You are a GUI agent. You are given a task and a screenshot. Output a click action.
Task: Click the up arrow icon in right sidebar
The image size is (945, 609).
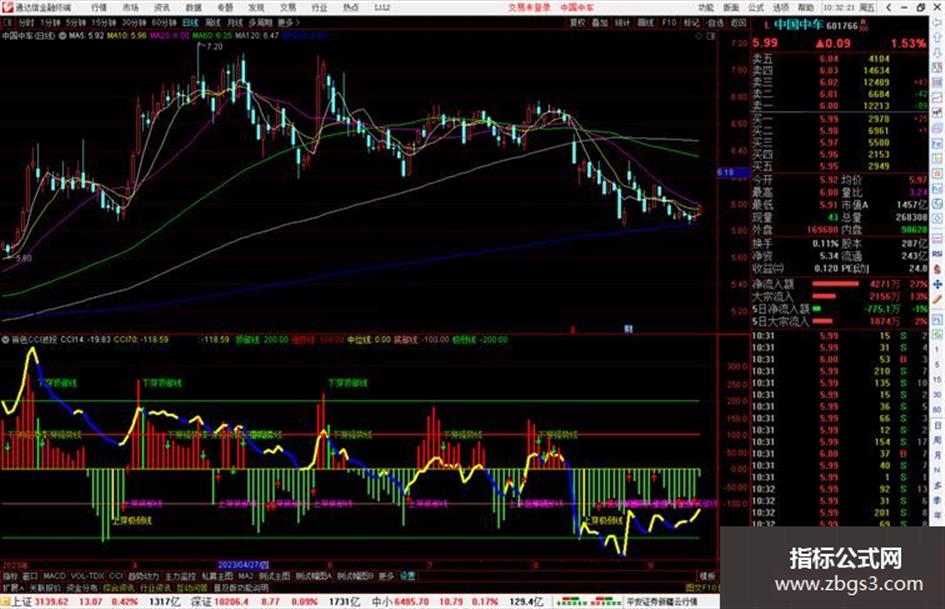click(937, 37)
